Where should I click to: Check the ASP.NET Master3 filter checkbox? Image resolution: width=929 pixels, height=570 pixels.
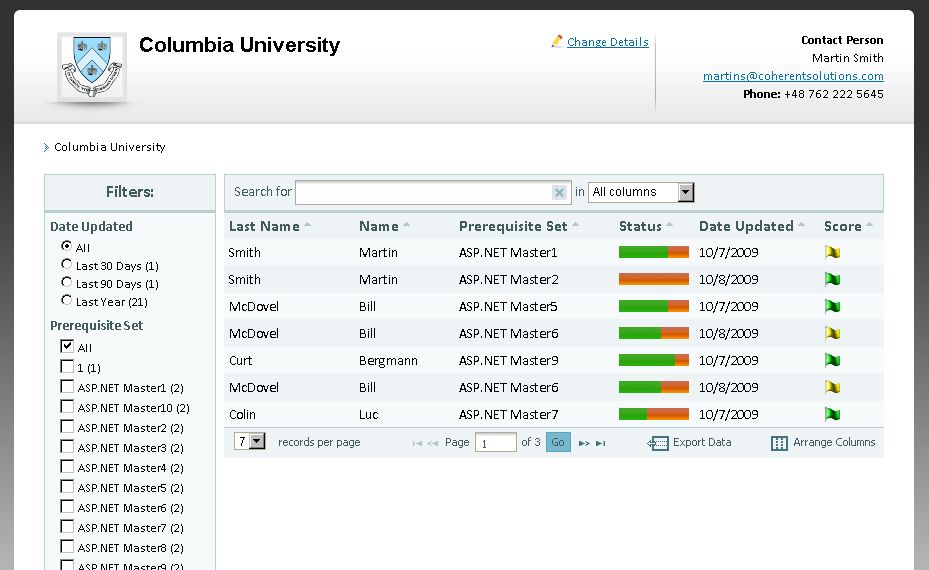(67, 446)
